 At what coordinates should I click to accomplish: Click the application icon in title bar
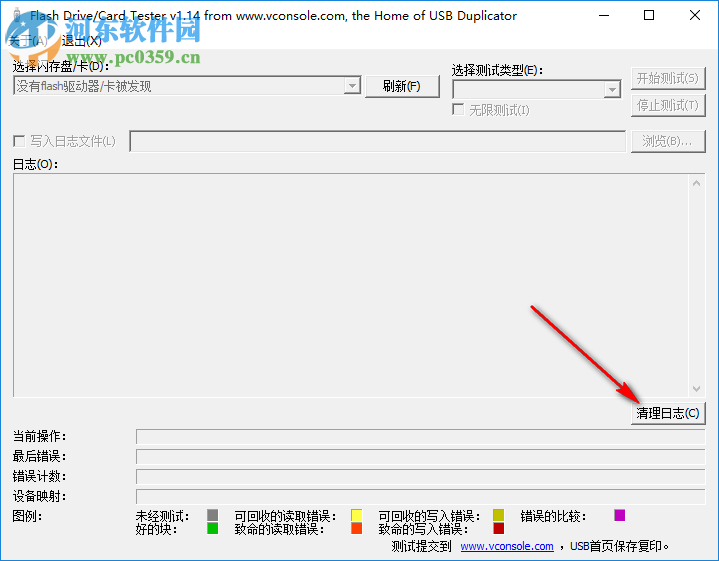tap(17, 16)
